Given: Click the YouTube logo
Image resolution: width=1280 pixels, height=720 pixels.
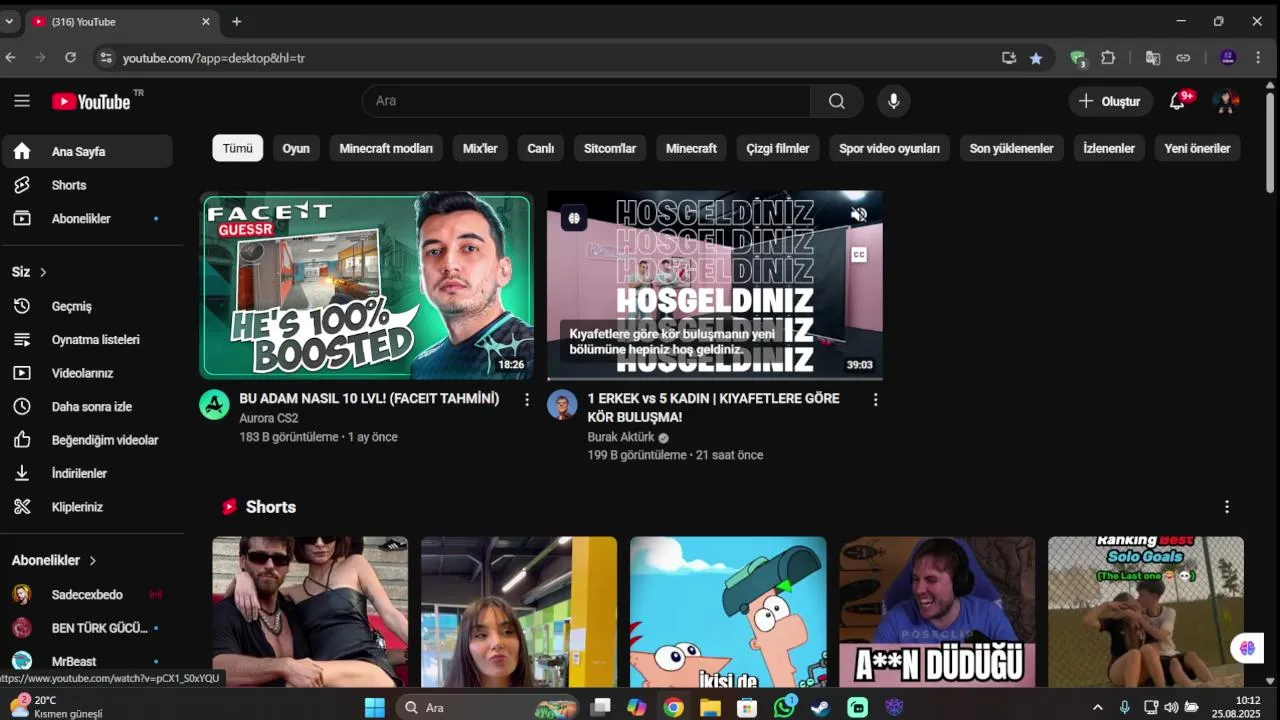Looking at the screenshot, I should pyautogui.click(x=91, y=101).
